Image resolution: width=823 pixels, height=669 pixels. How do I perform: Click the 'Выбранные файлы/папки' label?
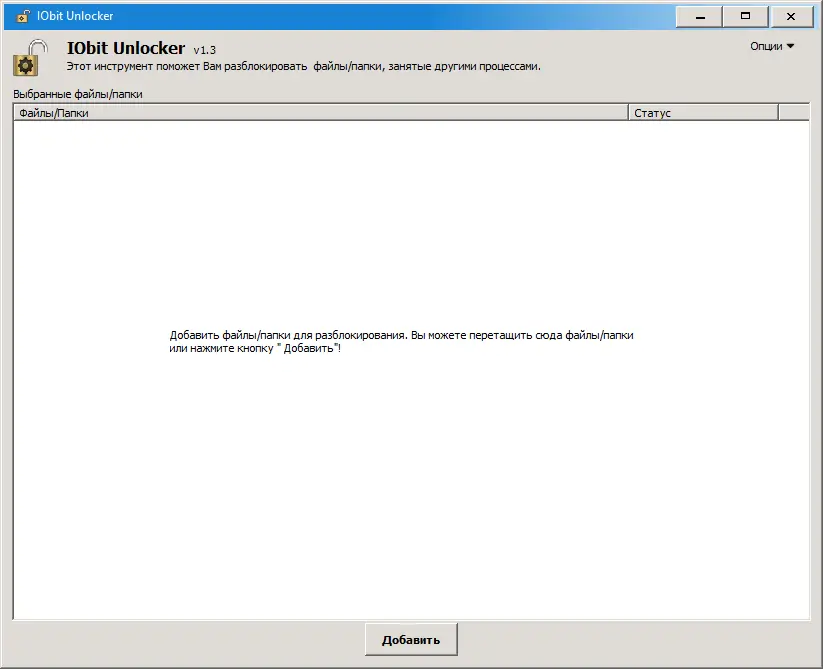78,94
